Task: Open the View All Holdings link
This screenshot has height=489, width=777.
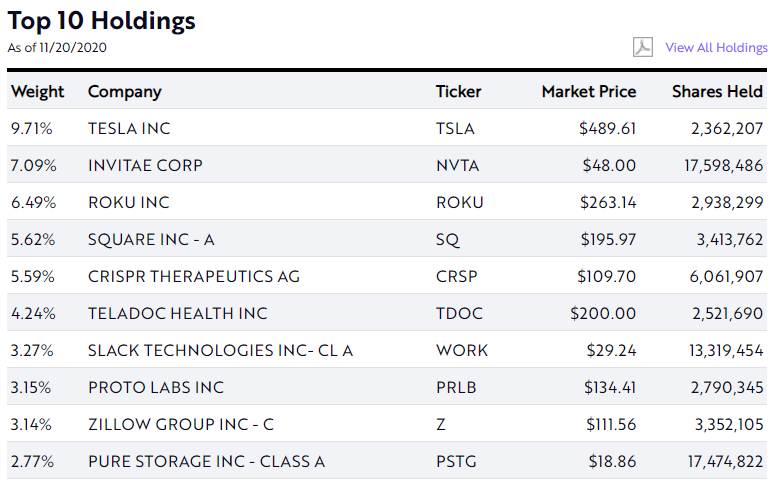Action: pos(716,48)
